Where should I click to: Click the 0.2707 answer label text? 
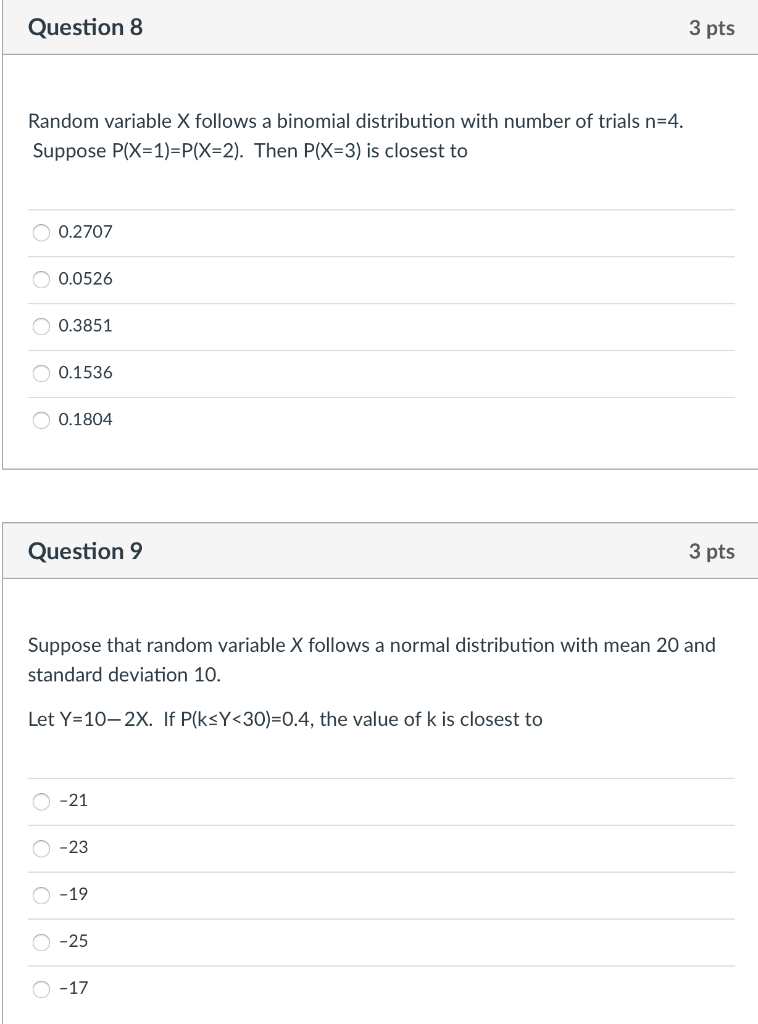(x=86, y=232)
